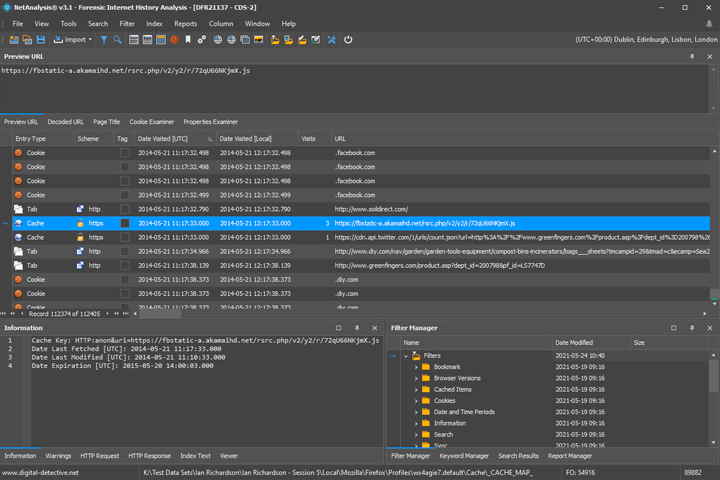The height and width of the screenshot is (480, 720).
Task: Click the magnifying glass Search icon
Action: (x=118, y=40)
